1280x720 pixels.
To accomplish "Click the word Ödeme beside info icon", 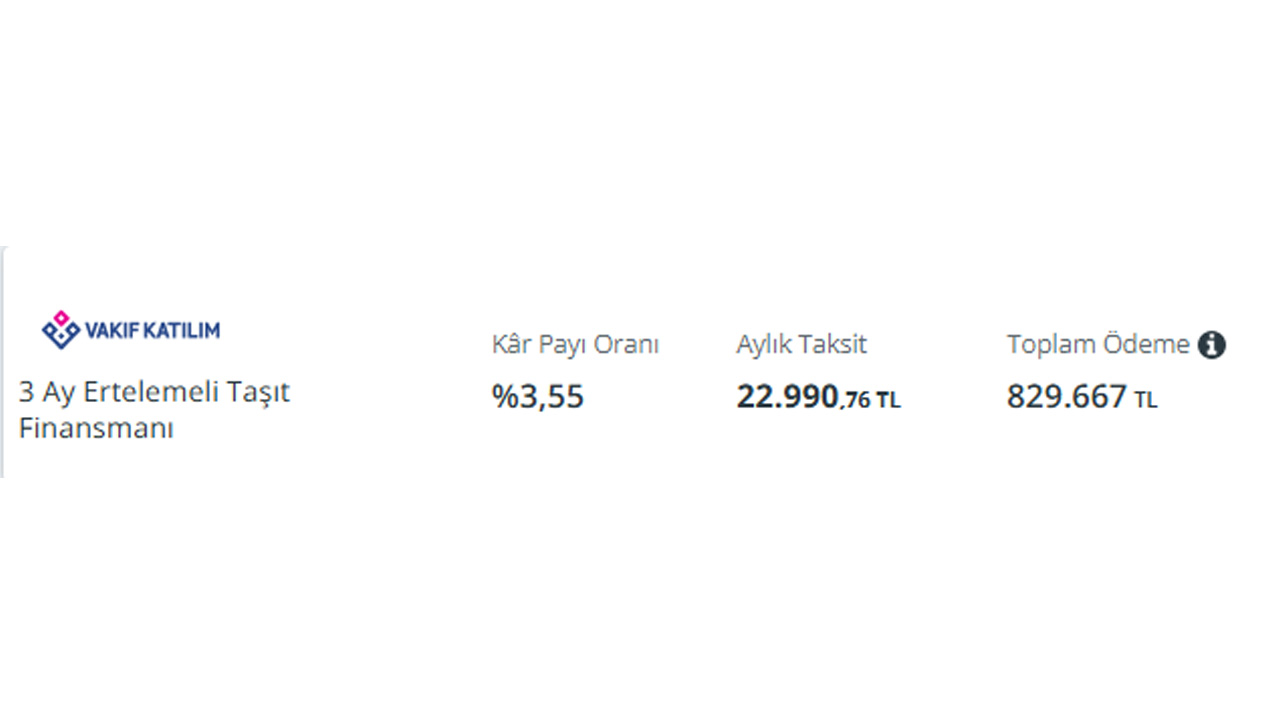I will coord(1146,345).
